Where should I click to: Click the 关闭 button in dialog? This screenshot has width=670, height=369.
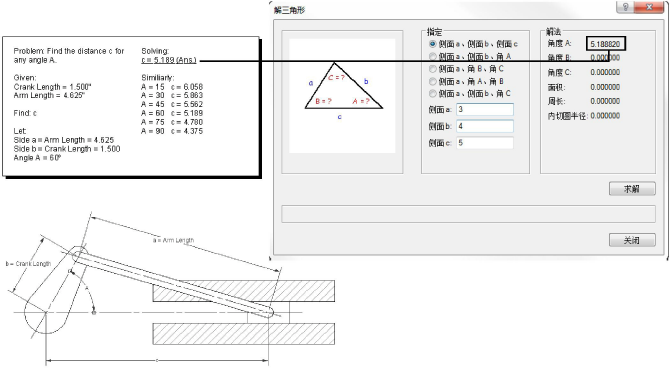(x=632, y=240)
